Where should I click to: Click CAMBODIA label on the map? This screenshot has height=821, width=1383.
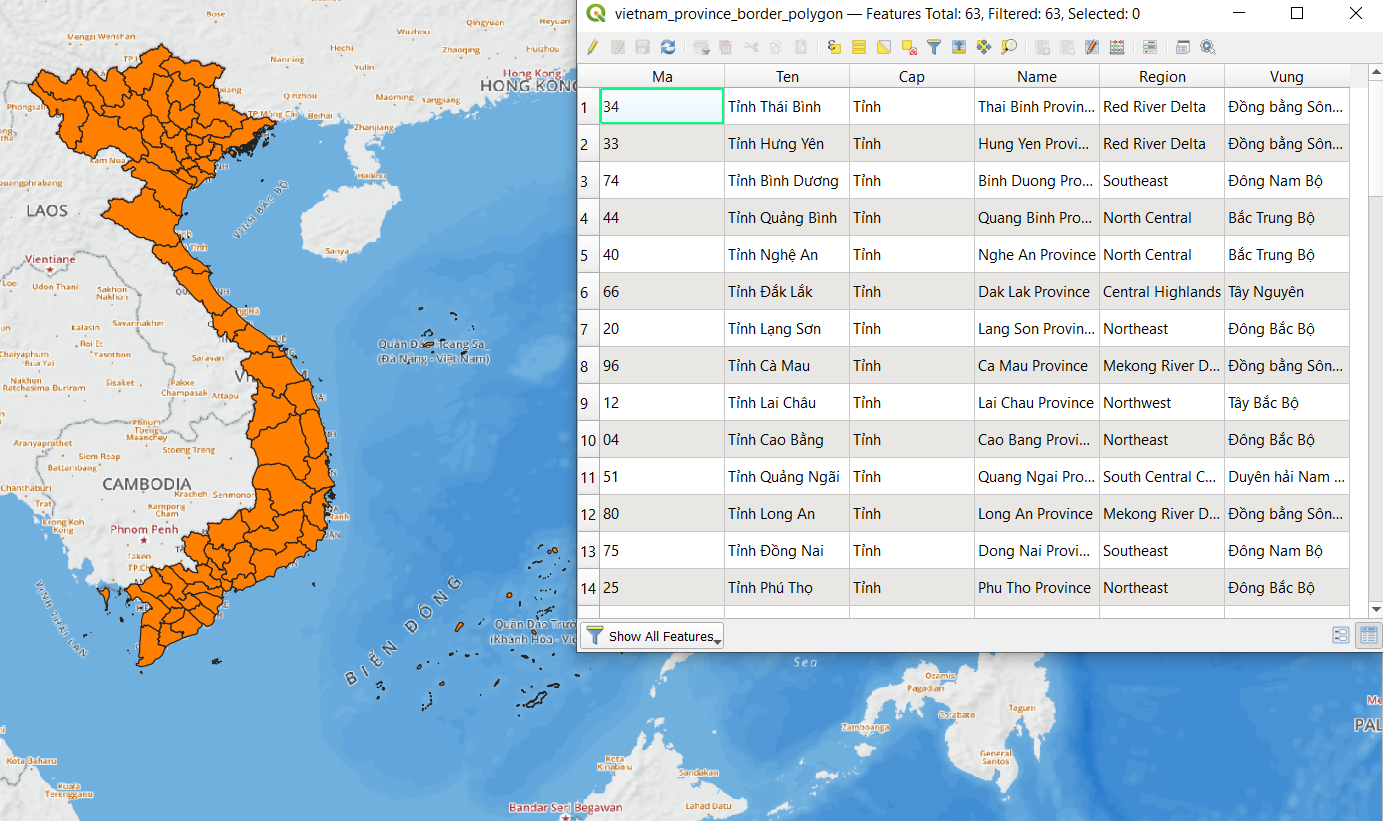(146, 484)
